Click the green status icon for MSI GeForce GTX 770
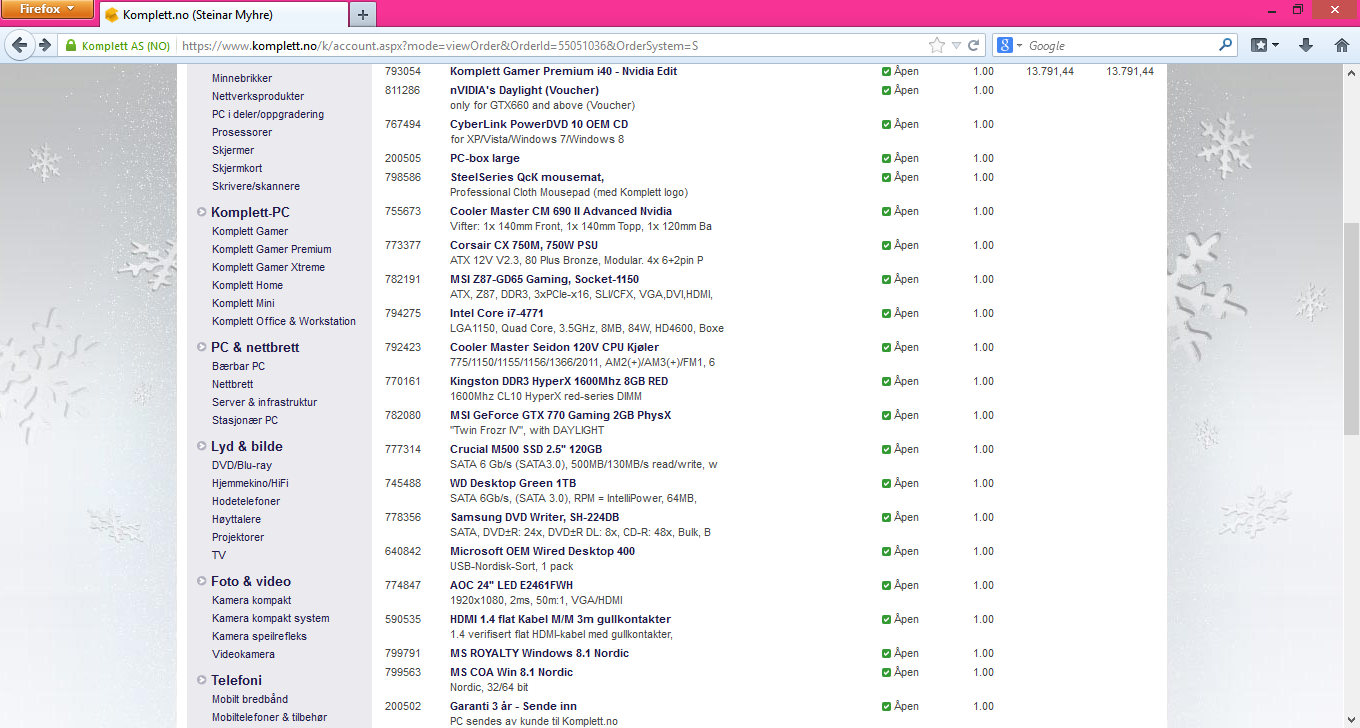 [x=887, y=416]
